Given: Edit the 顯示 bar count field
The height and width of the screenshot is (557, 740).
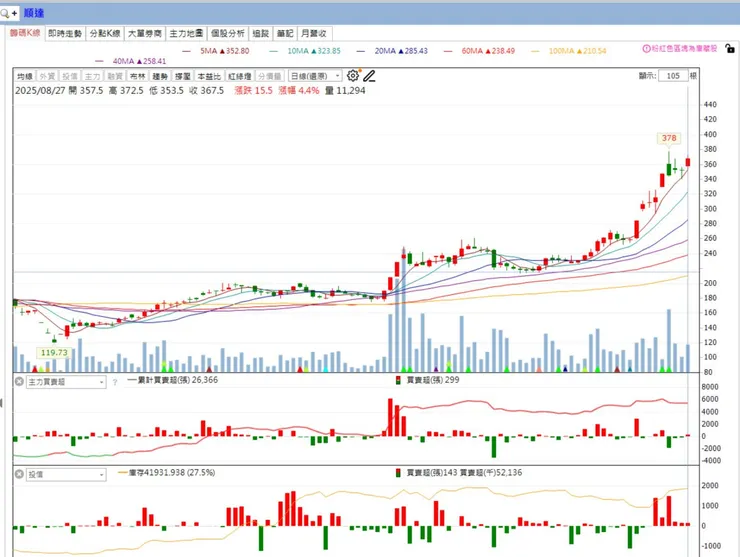Looking at the screenshot, I should (x=673, y=76).
